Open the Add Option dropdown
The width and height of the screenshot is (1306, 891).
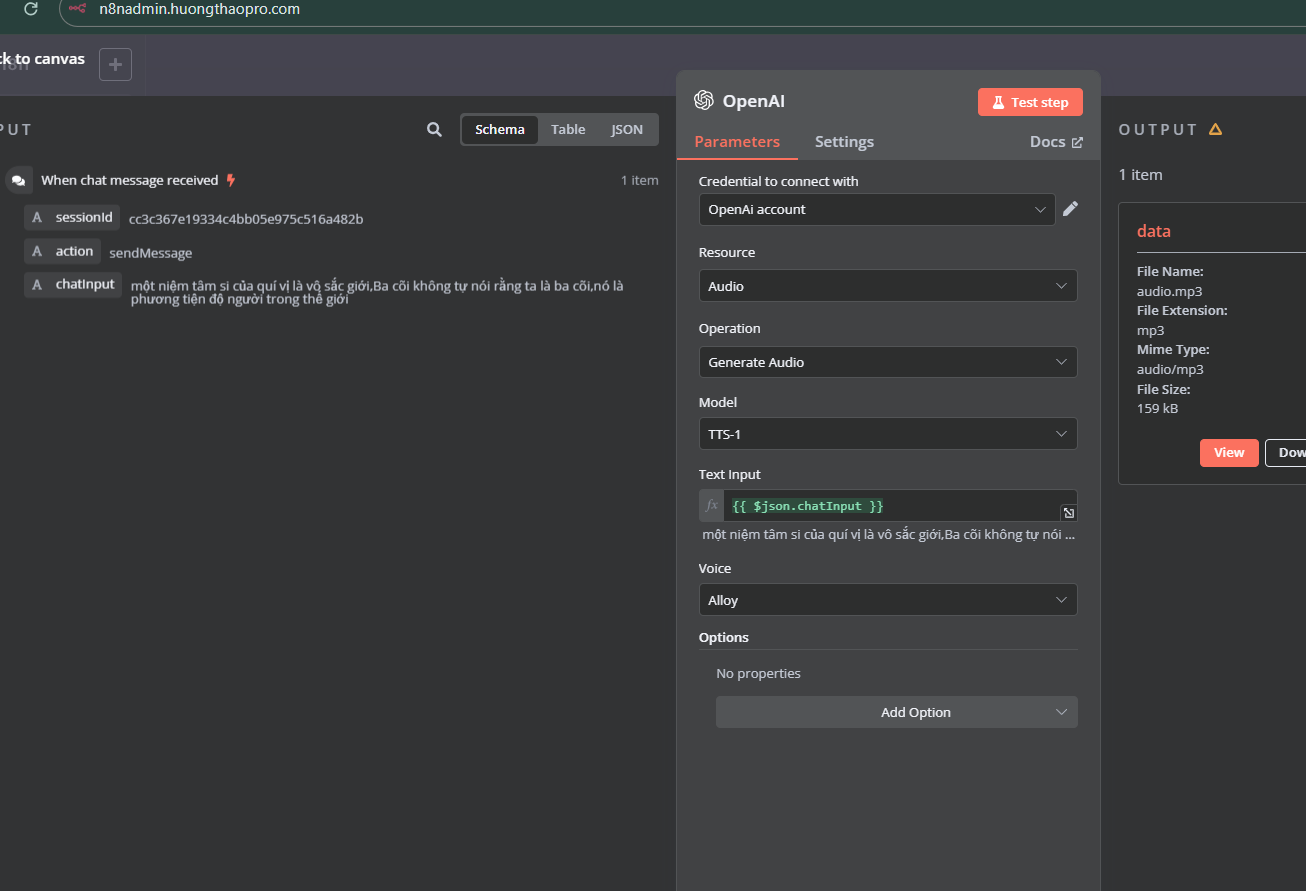click(897, 712)
